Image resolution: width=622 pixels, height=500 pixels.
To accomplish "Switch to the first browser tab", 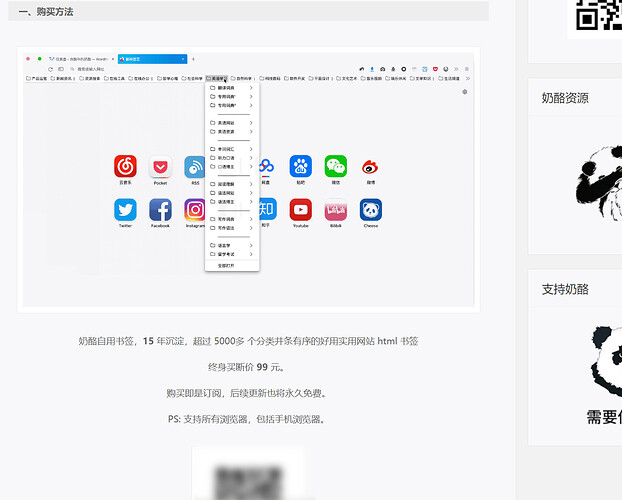I will click(x=81, y=59).
